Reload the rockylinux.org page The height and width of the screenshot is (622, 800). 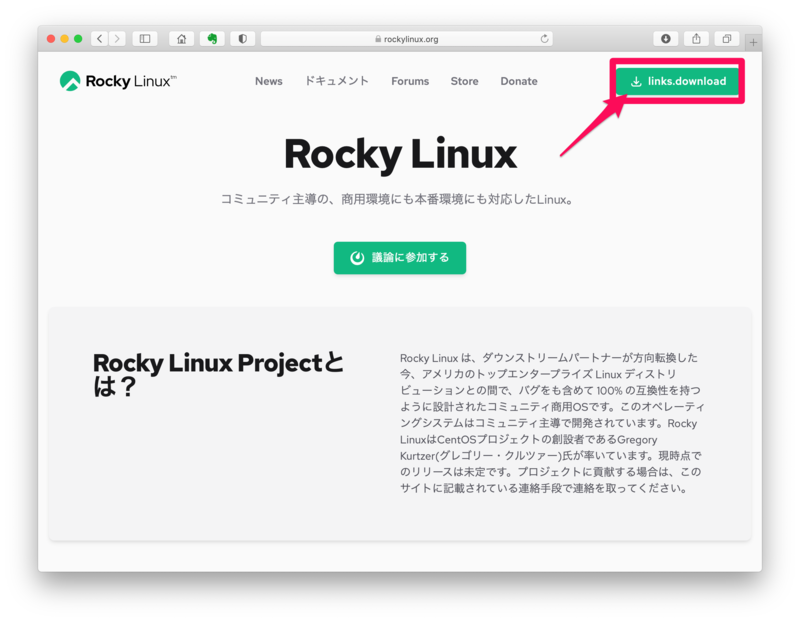tap(544, 39)
